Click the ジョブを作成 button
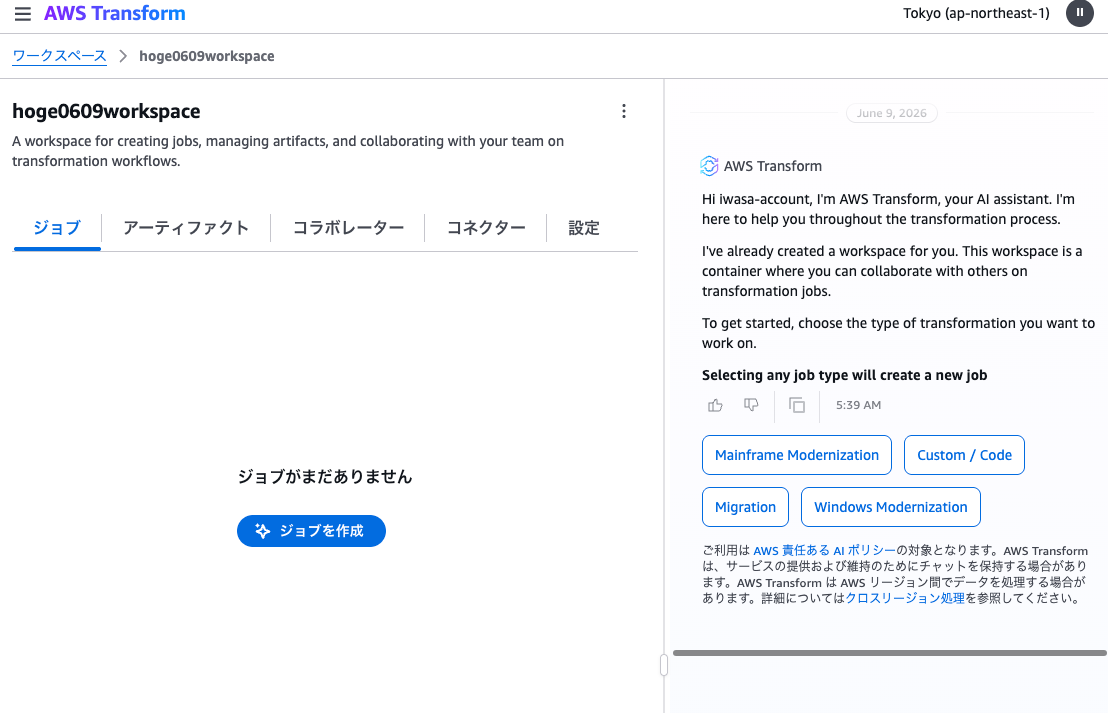This screenshot has width=1108, height=713. pyautogui.click(x=311, y=531)
